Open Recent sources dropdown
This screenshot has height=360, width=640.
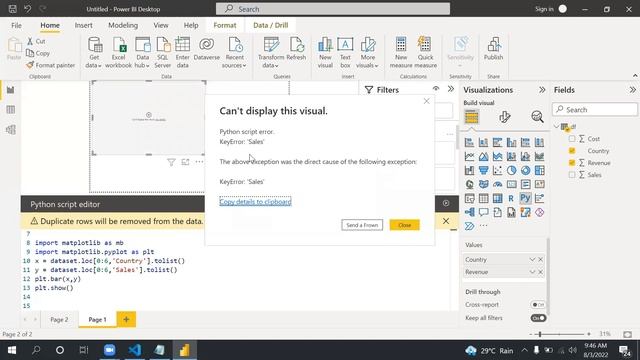pyautogui.click(x=234, y=52)
